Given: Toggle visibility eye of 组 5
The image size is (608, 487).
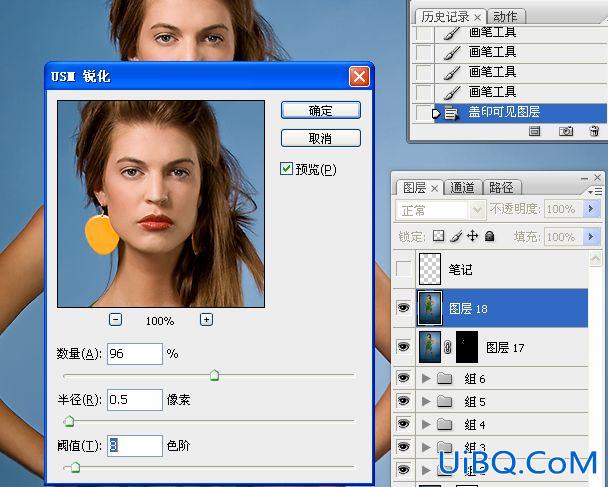Looking at the screenshot, I should (x=403, y=401).
